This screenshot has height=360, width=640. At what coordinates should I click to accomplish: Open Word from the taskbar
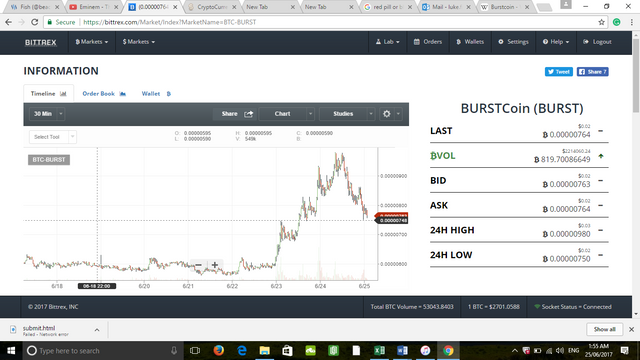click(402, 351)
